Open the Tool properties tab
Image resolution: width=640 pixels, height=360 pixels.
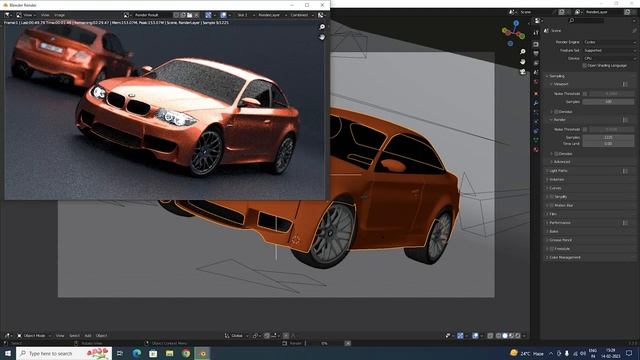tap(536, 33)
